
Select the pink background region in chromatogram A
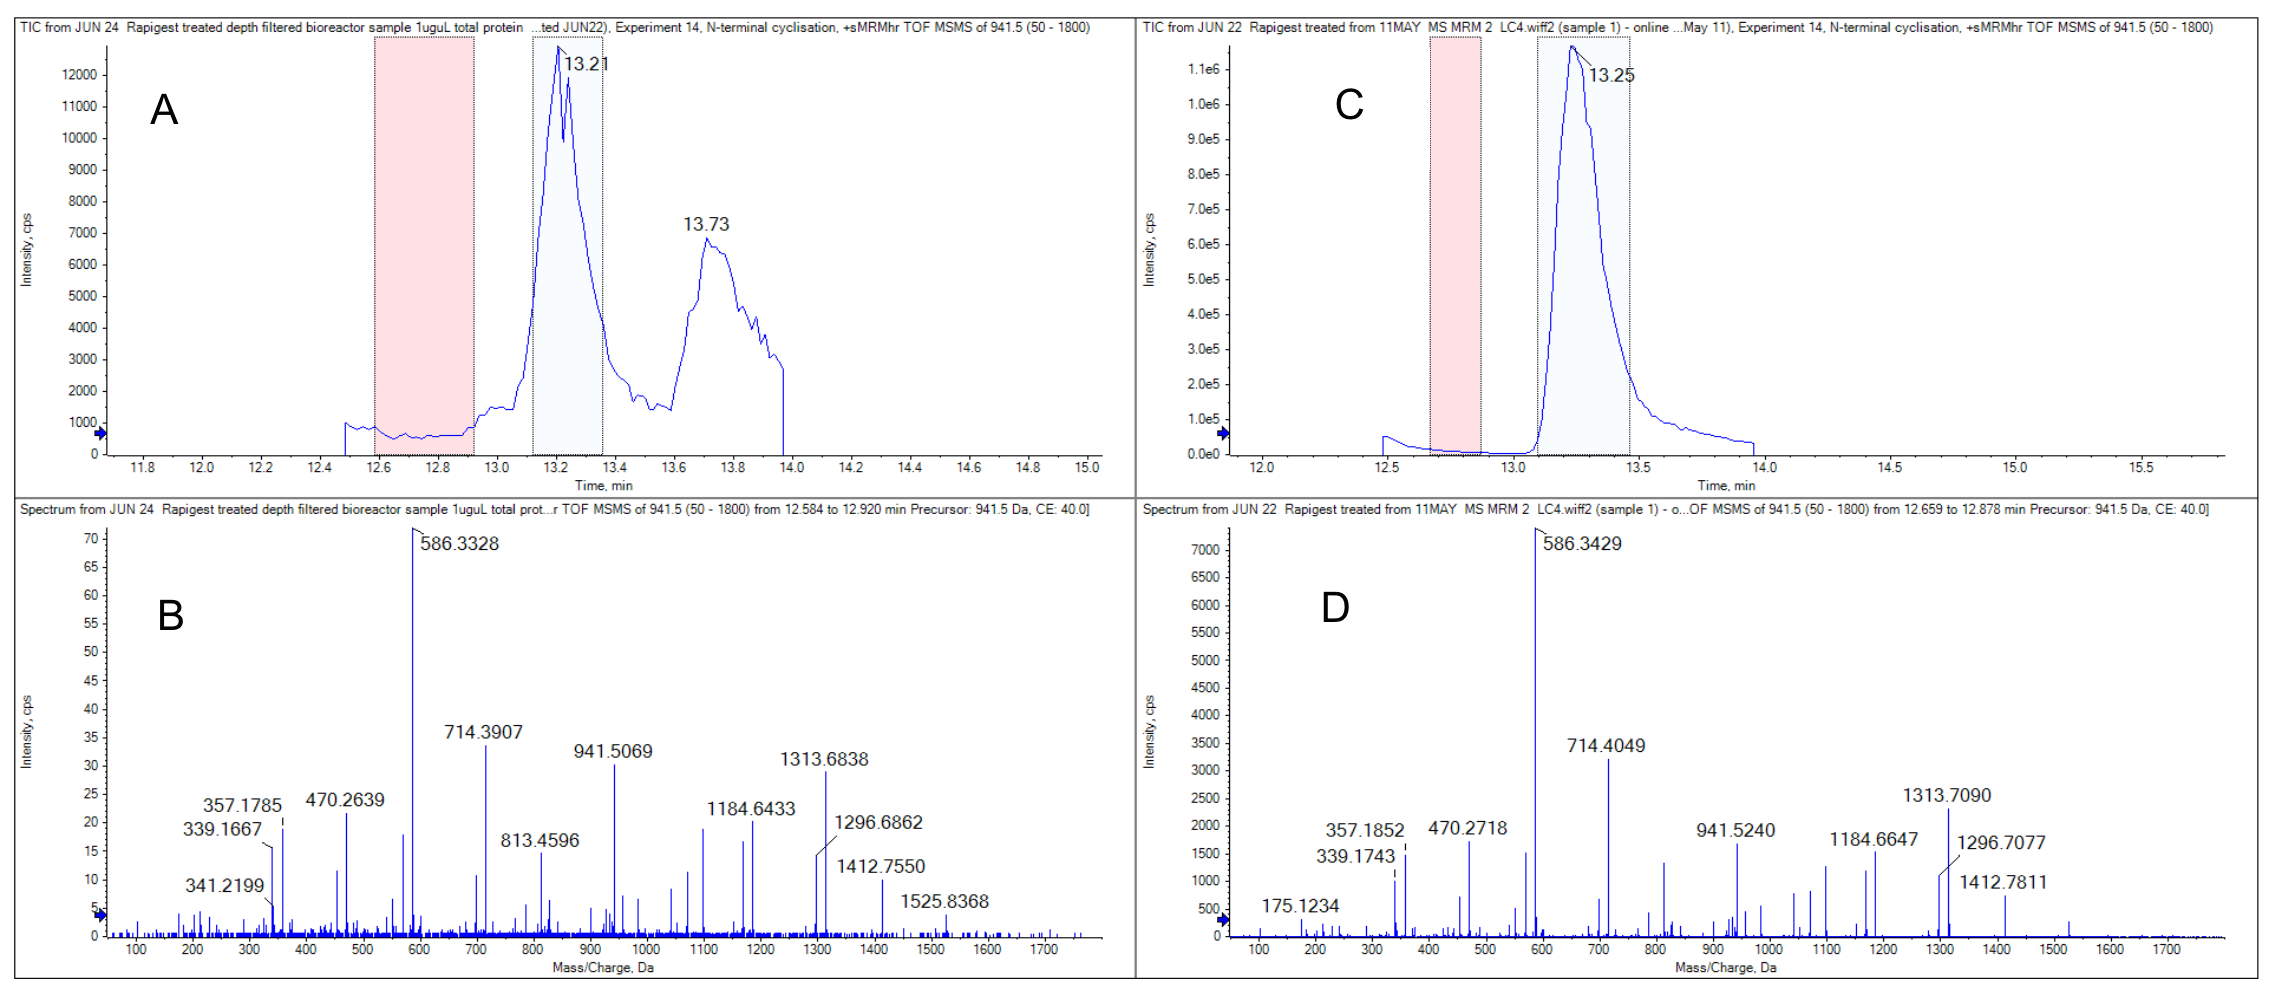(x=424, y=246)
